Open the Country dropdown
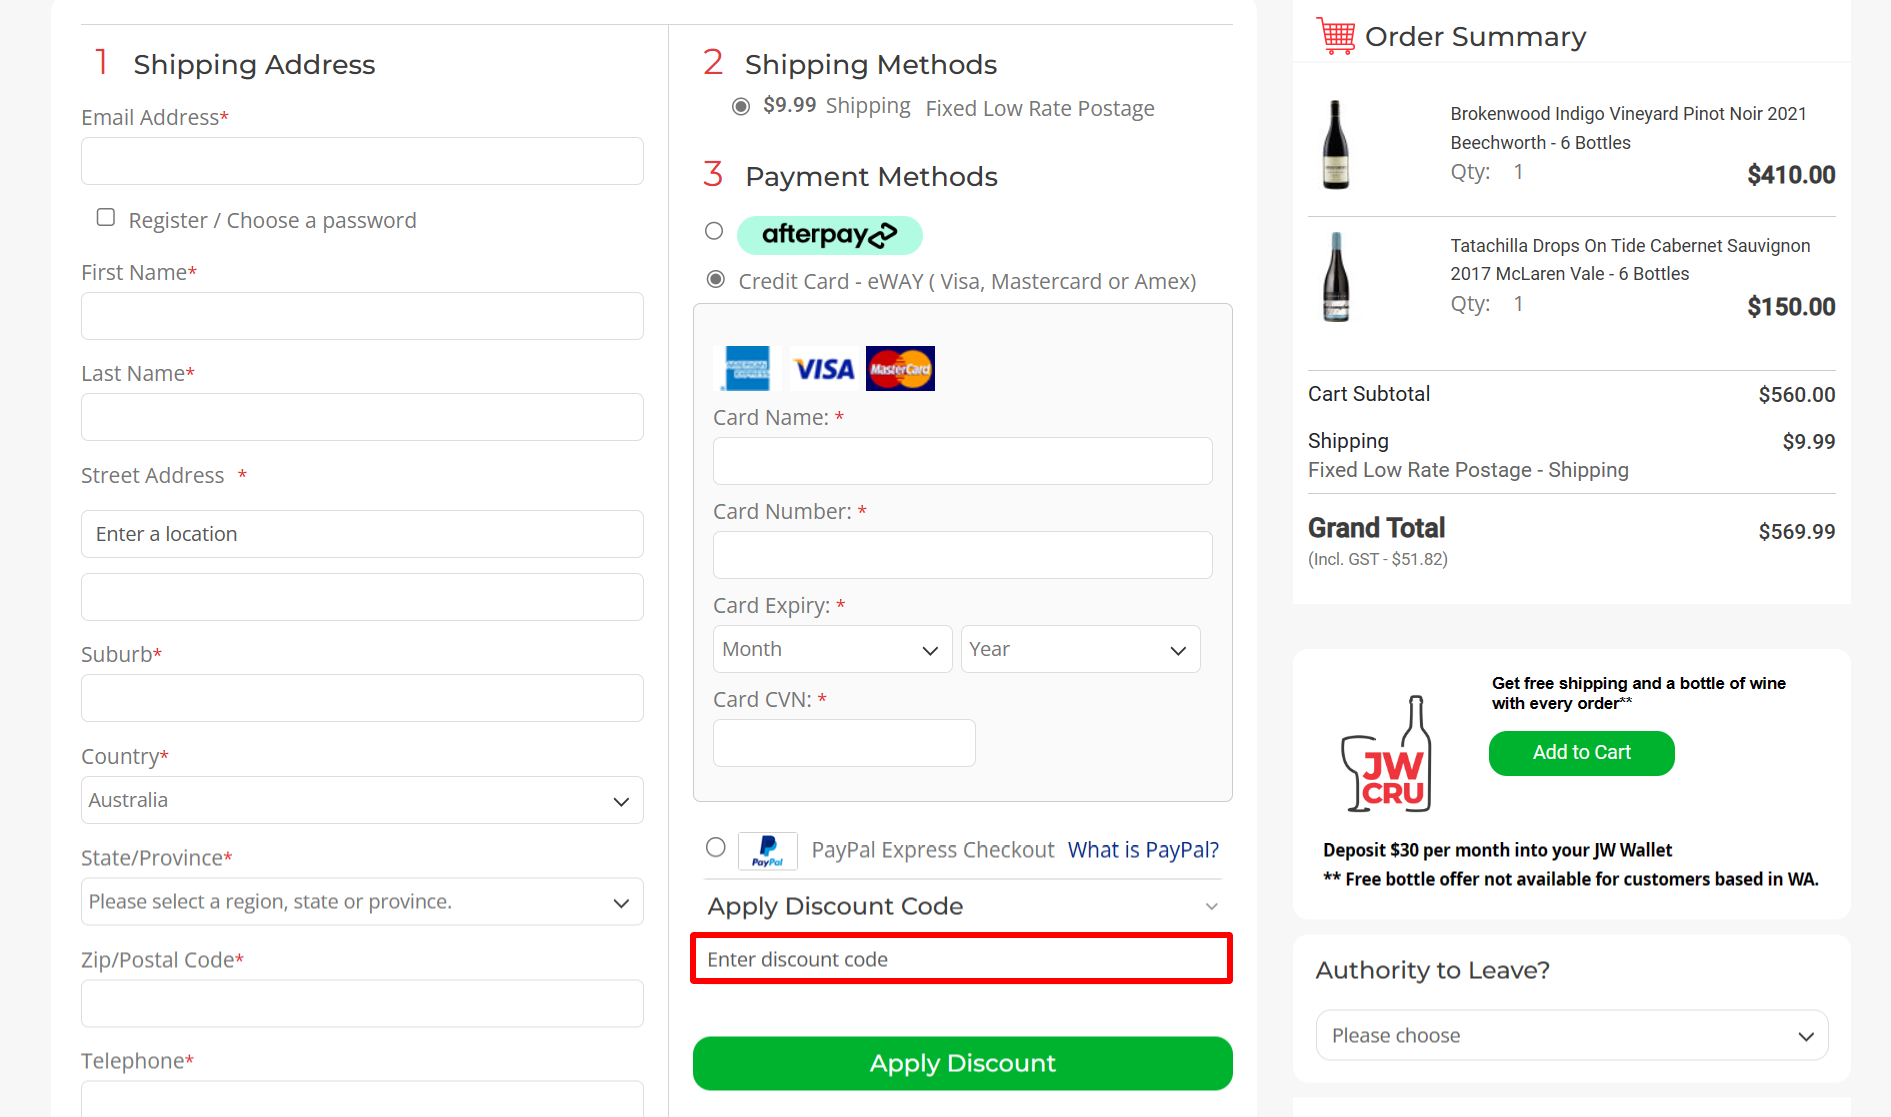 click(x=361, y=800)
